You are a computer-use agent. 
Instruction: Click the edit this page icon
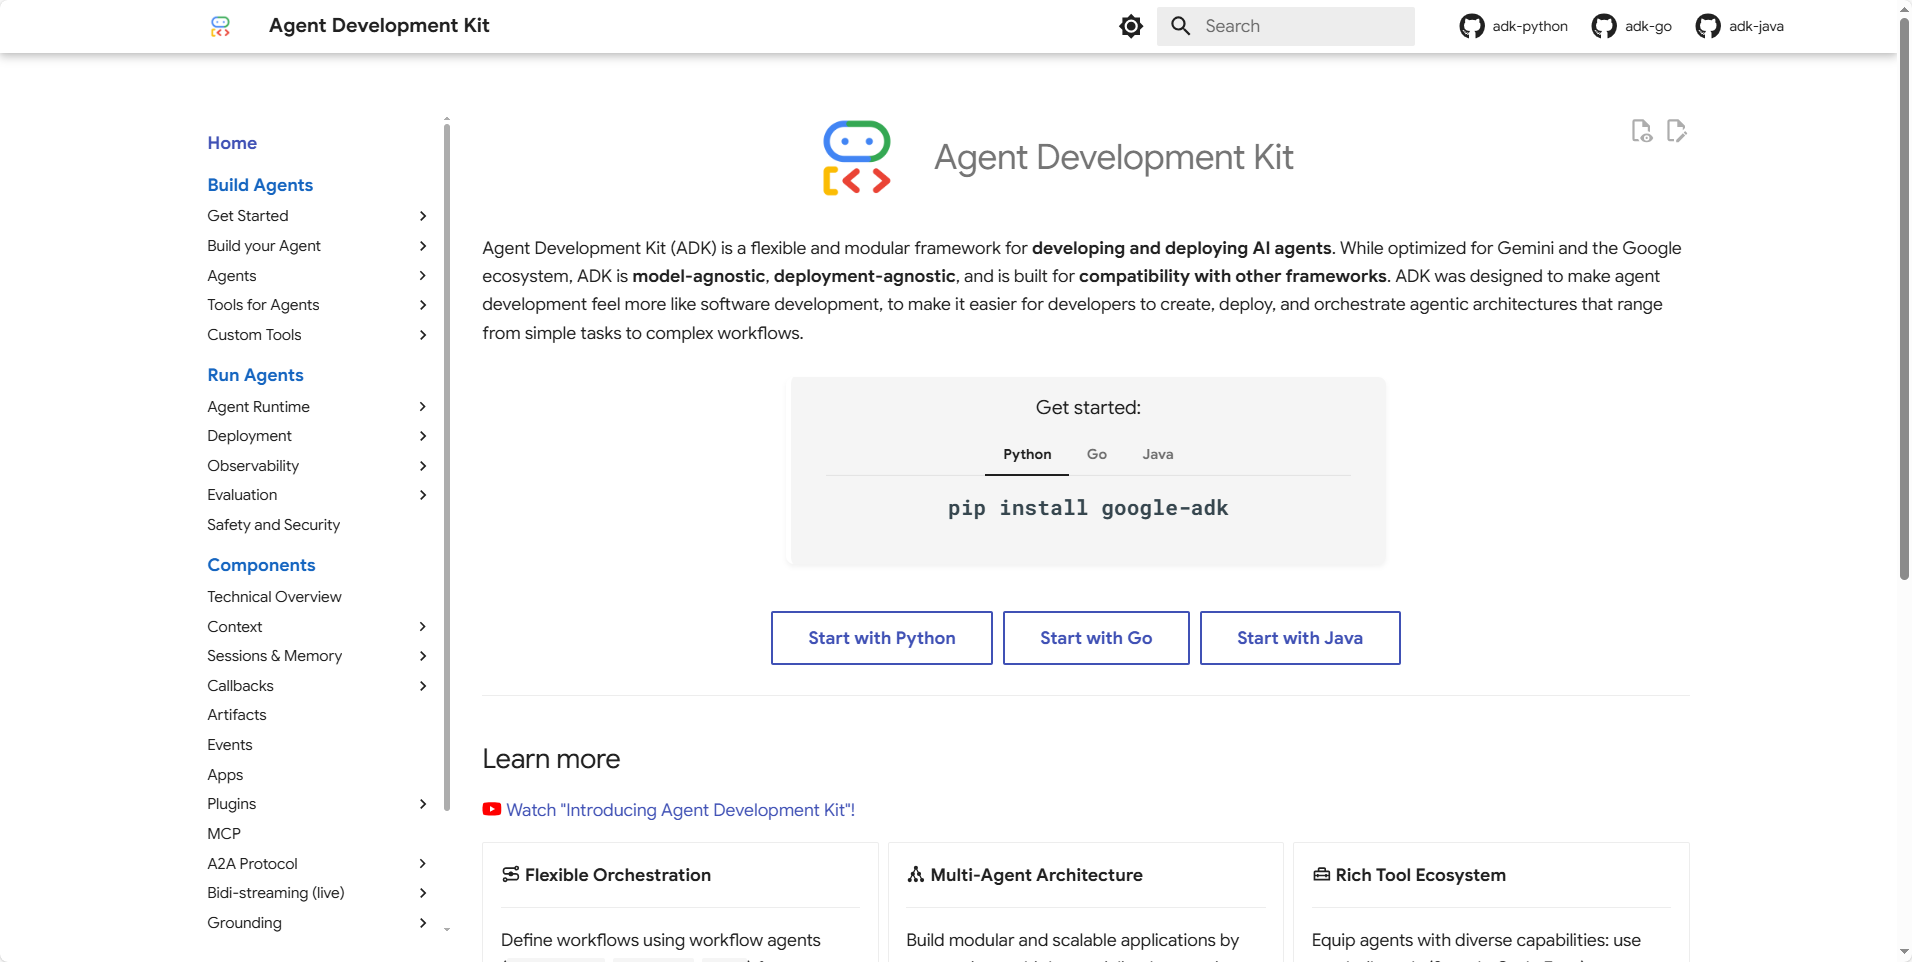1677,131
